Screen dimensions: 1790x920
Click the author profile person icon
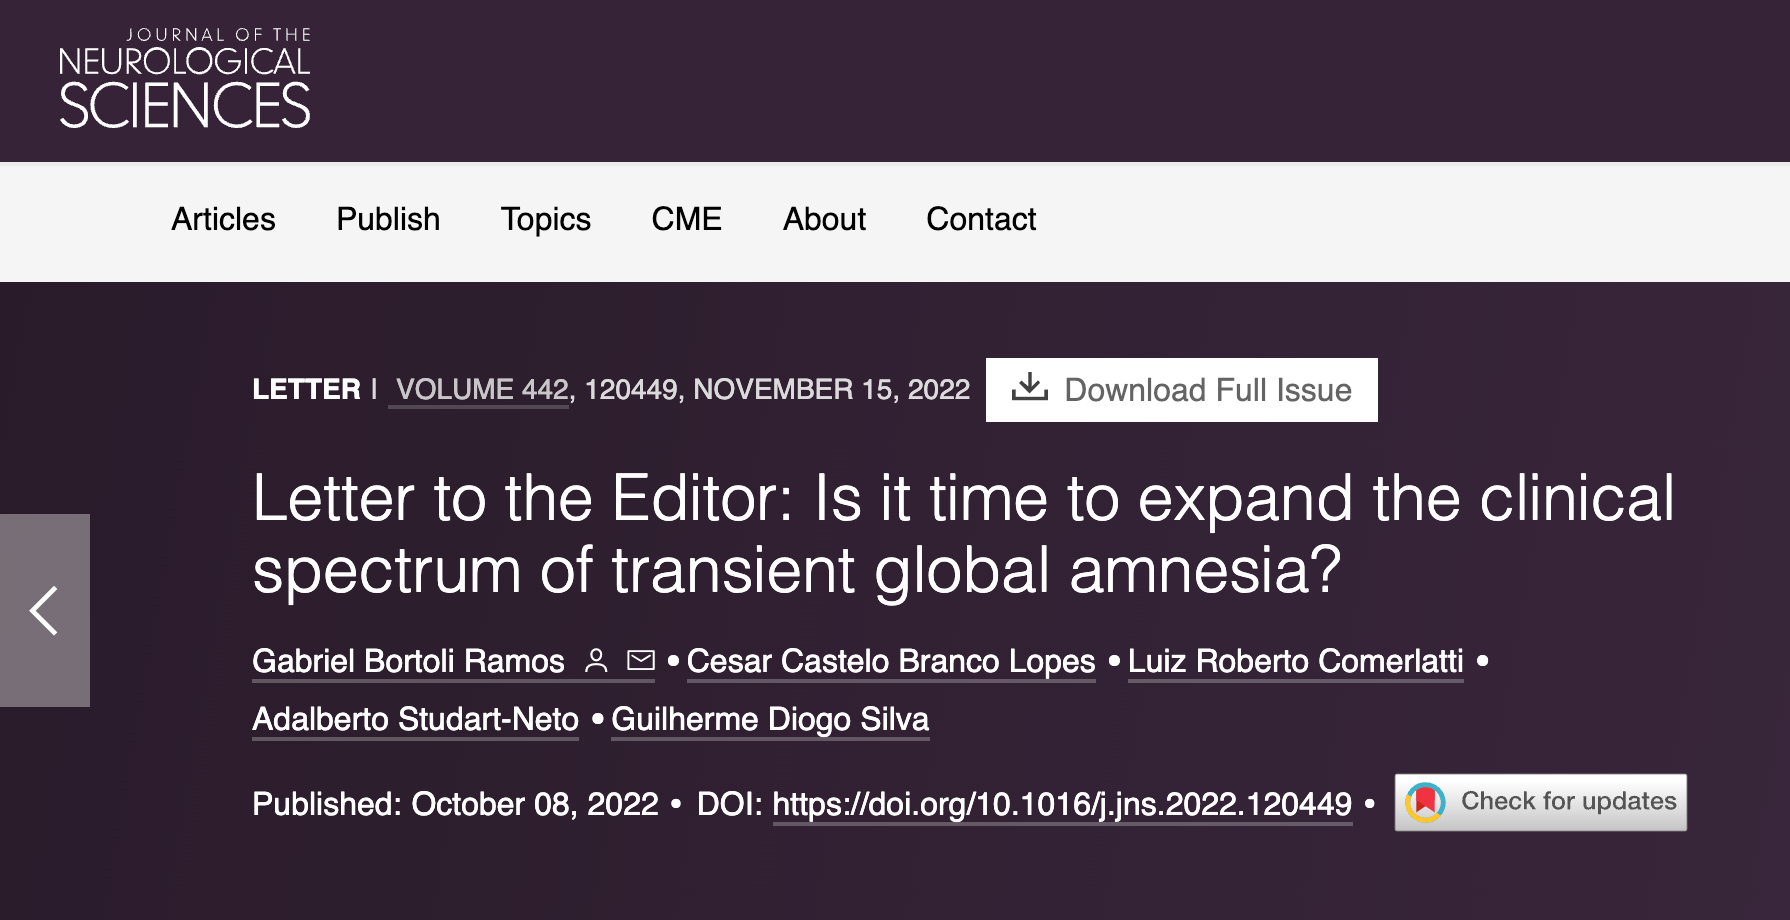596,660
